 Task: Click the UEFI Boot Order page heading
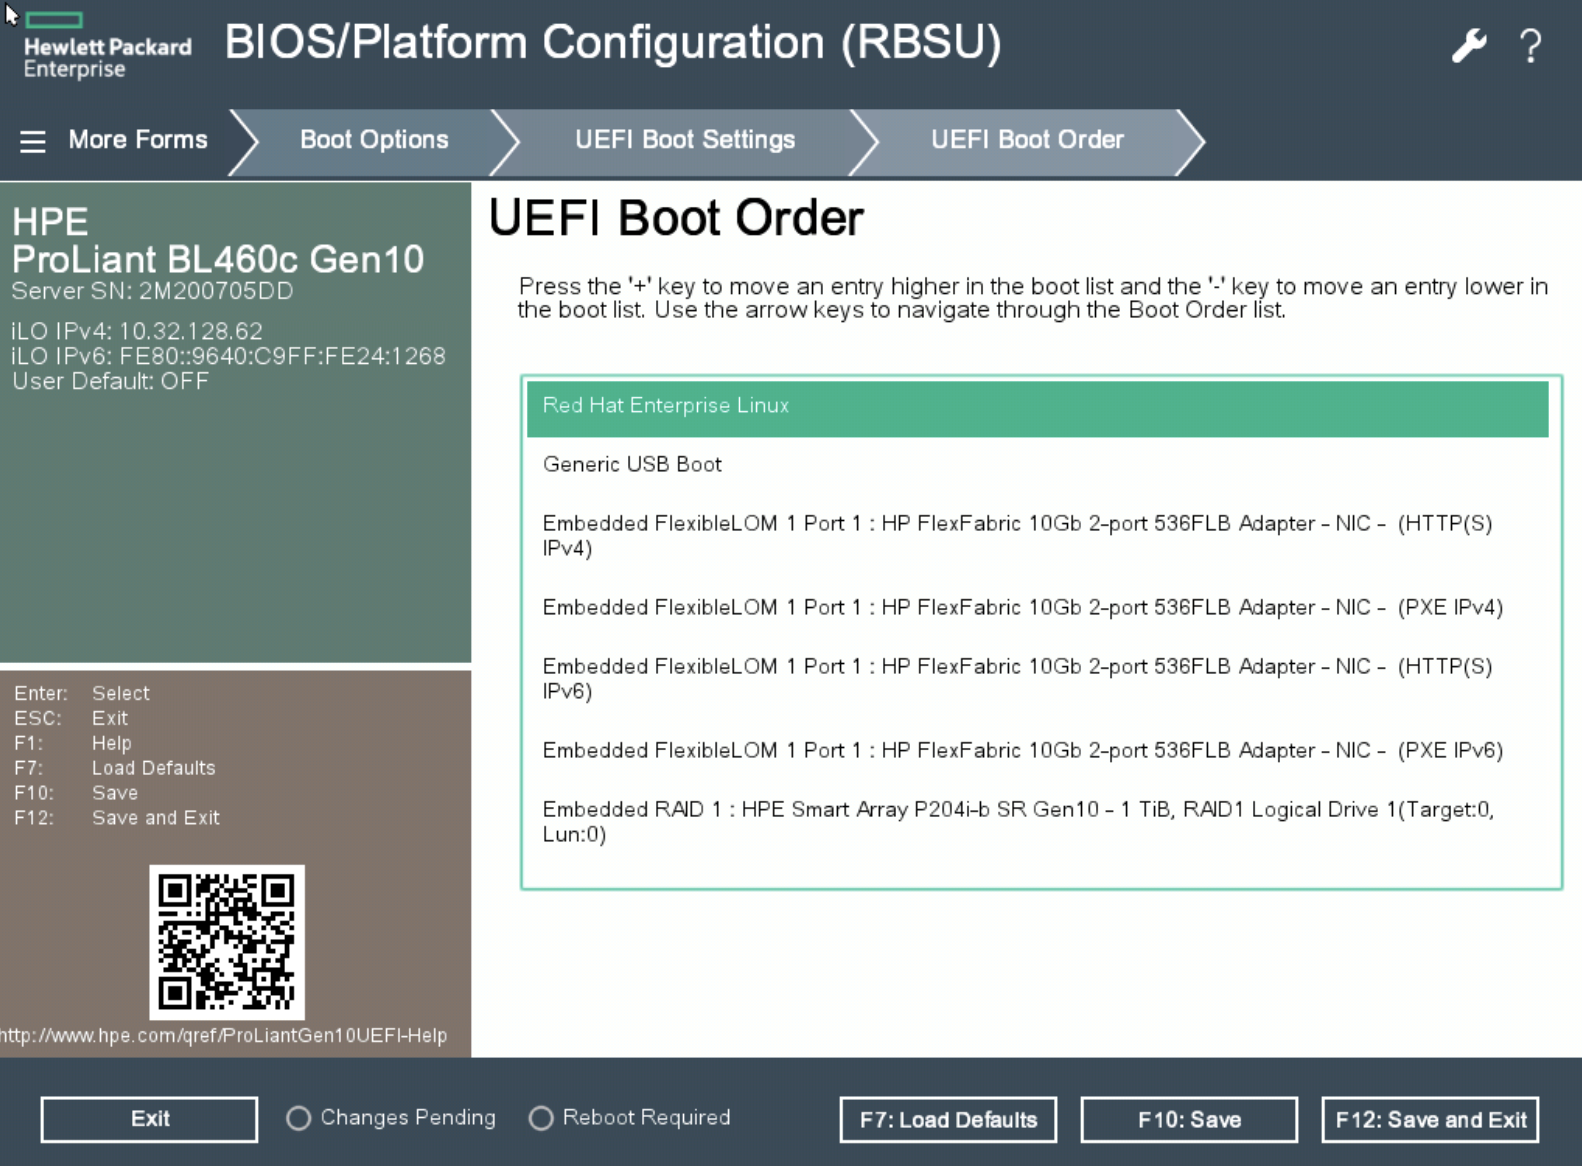tap(676, 218)
